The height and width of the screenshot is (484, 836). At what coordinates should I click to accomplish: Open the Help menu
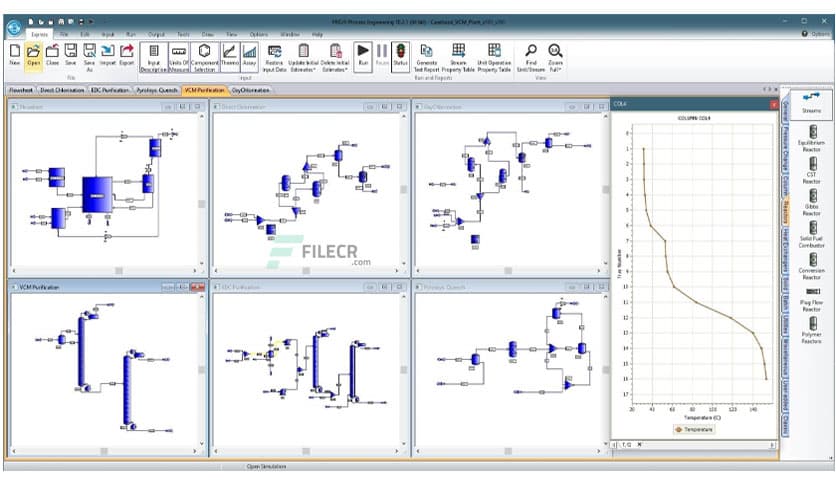pos(318,34)
